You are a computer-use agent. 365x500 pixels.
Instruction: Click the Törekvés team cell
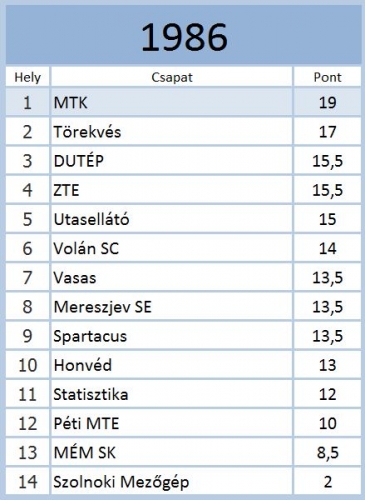coord(172,132)
